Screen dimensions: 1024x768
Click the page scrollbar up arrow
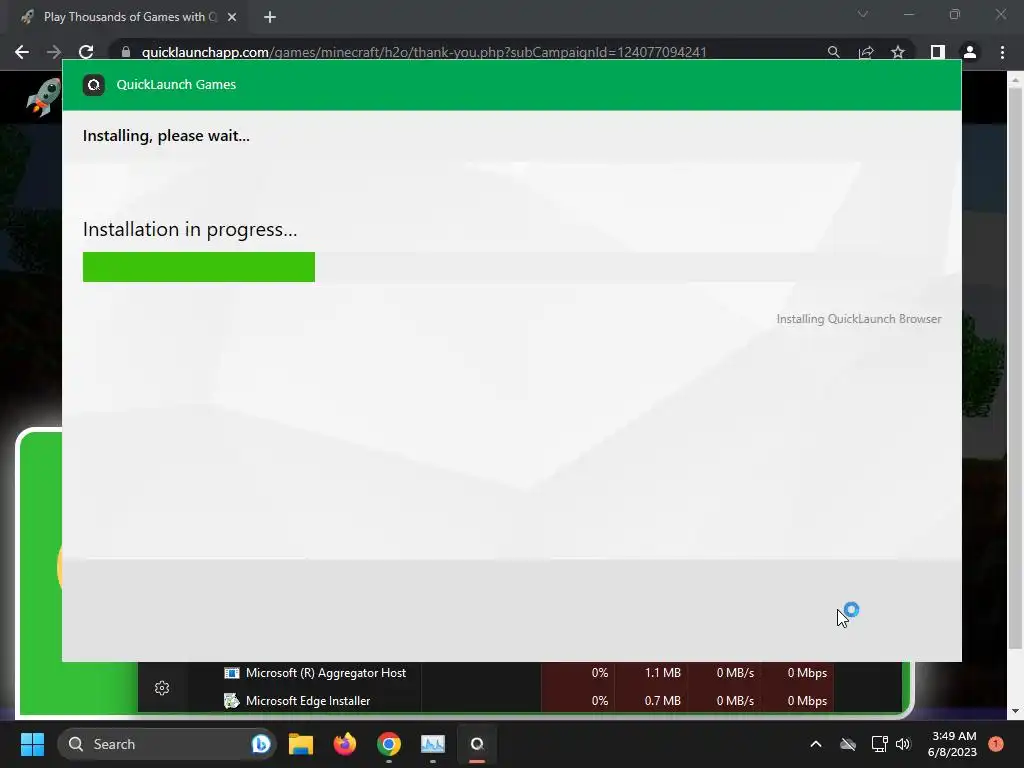coord(1015,80)
